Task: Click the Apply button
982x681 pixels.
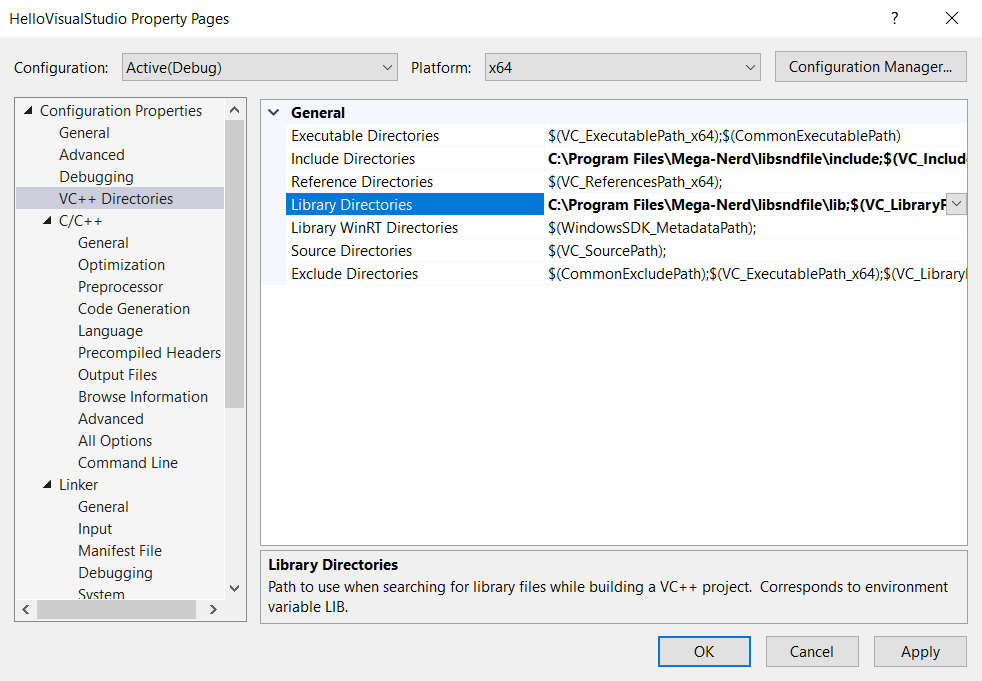Action: [920, 652]
